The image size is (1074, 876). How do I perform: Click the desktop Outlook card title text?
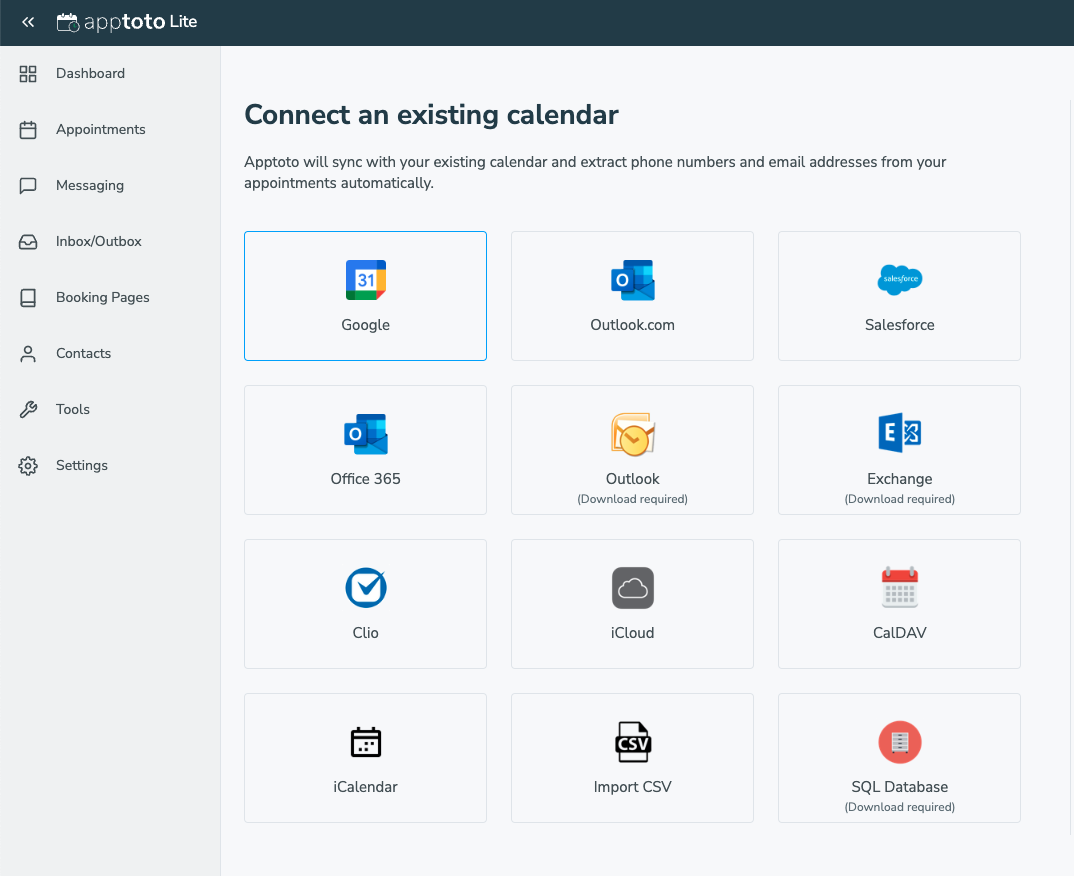tap(633, 479)
